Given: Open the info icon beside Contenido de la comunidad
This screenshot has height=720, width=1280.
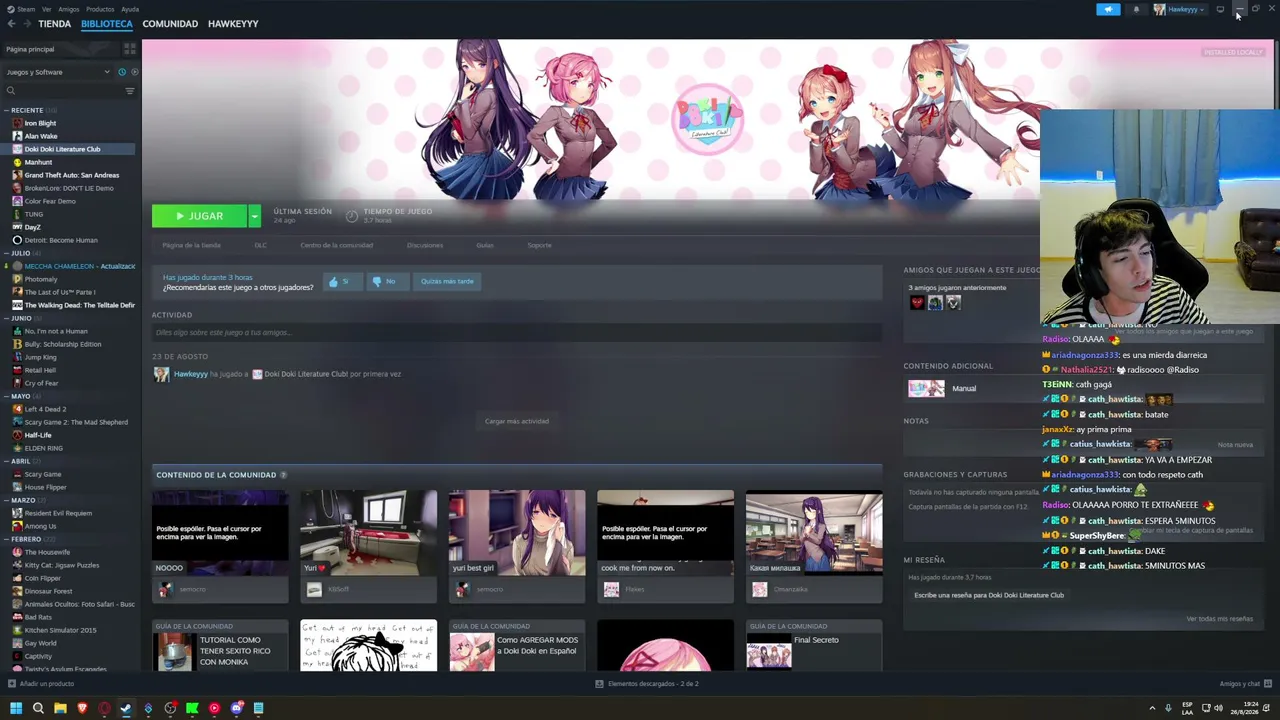Looking at the screenshot, I should click(283, 475).
